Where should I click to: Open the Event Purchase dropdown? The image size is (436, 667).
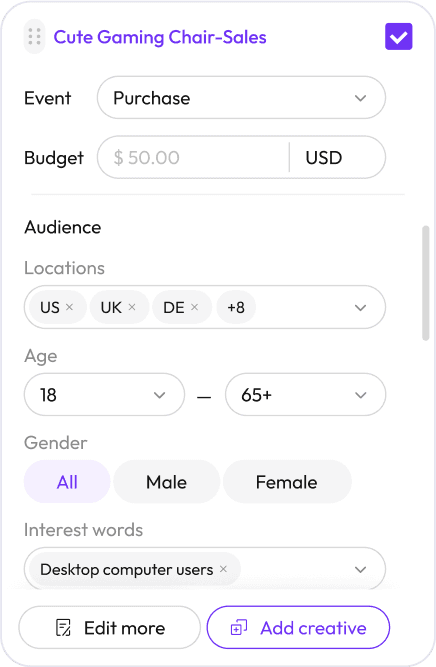(x=241, y=98)
